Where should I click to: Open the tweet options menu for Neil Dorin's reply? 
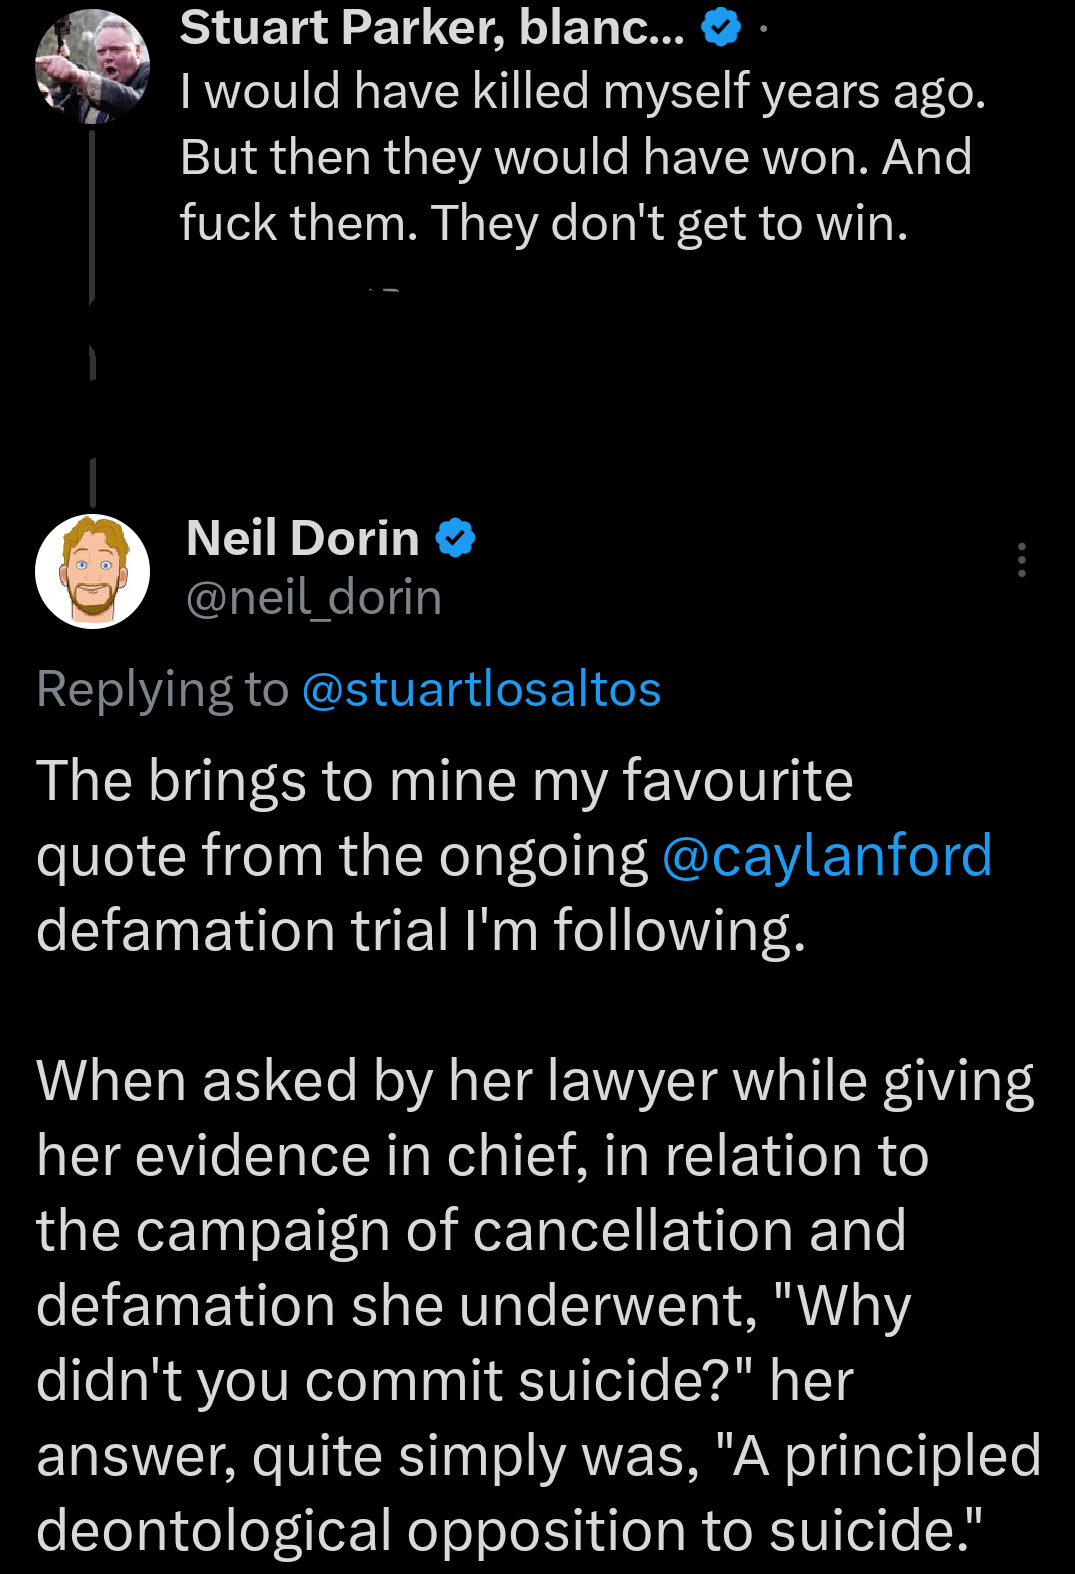coord(1022,560)
